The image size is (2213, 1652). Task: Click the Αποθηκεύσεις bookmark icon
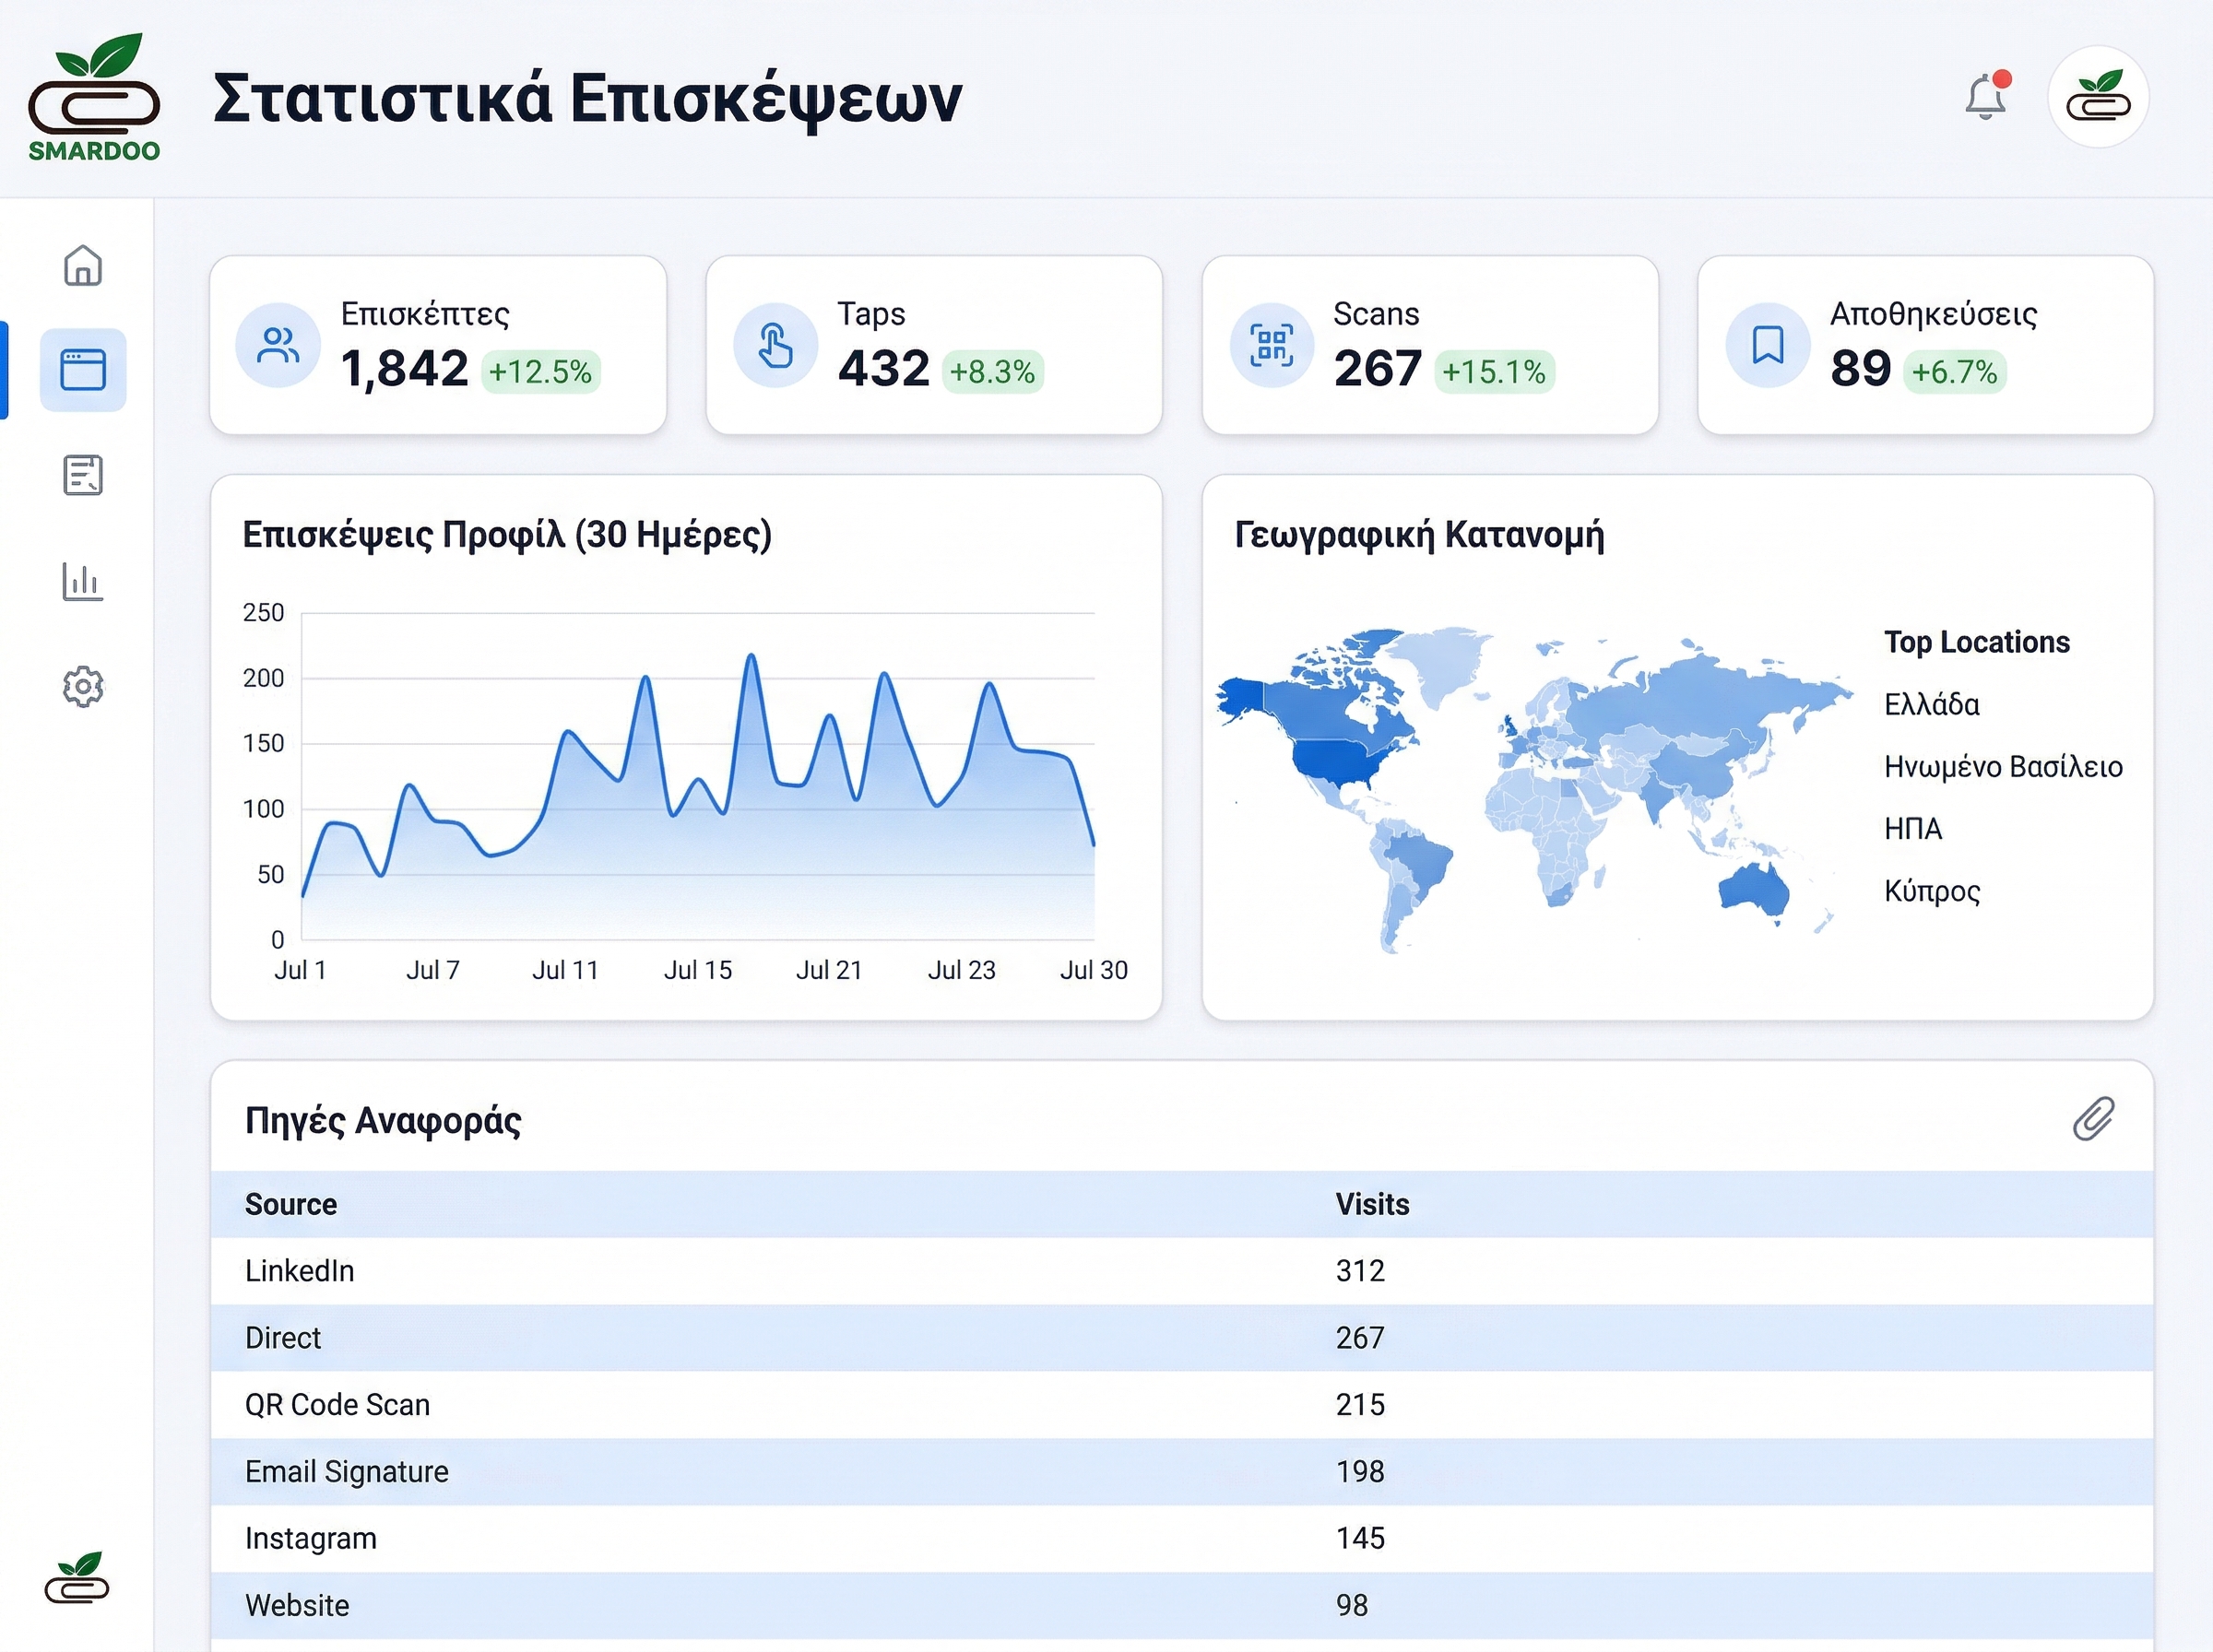1766,344
